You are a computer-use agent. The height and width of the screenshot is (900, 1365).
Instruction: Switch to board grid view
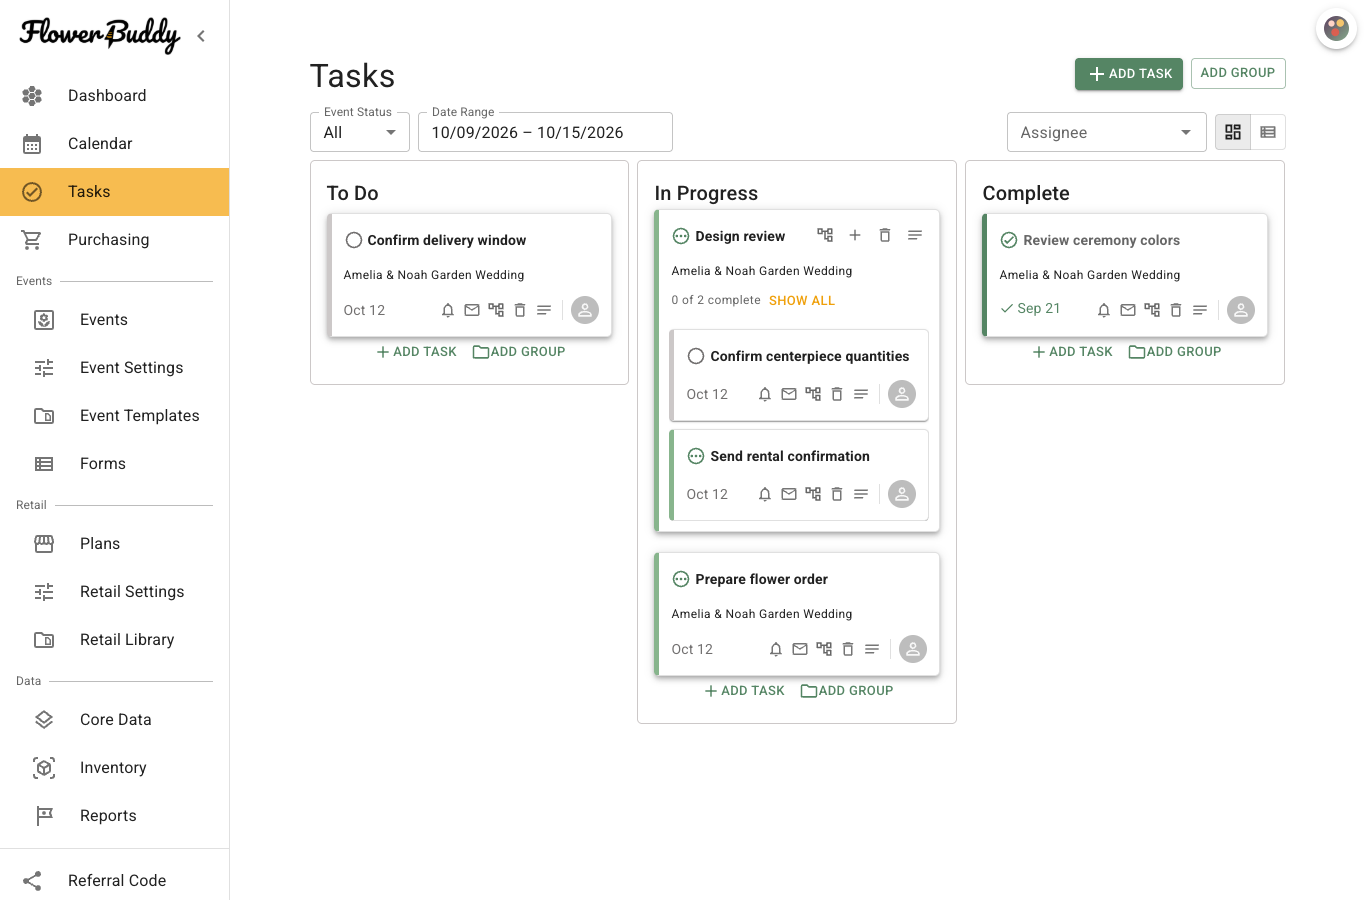1233,132
